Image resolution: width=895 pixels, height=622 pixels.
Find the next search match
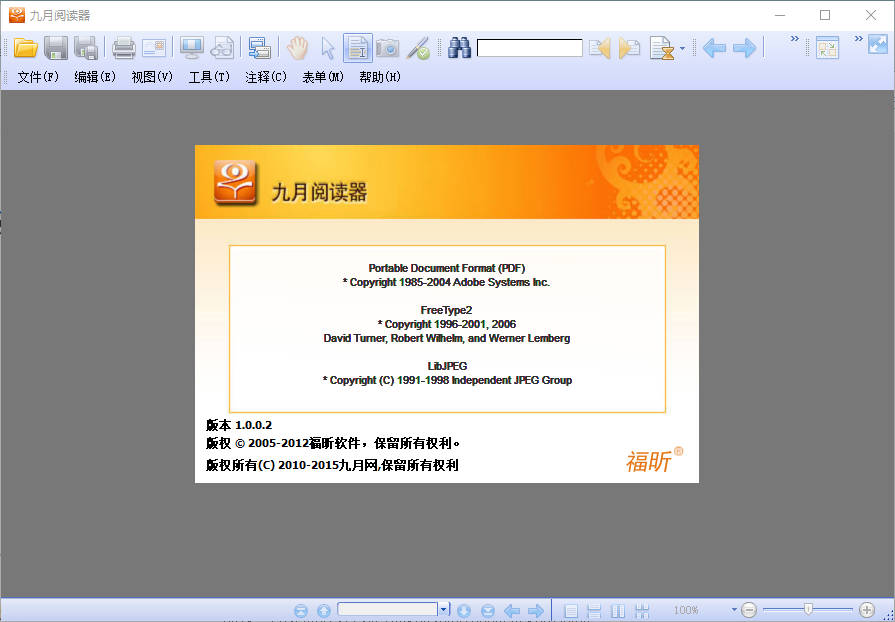[629, 48]
